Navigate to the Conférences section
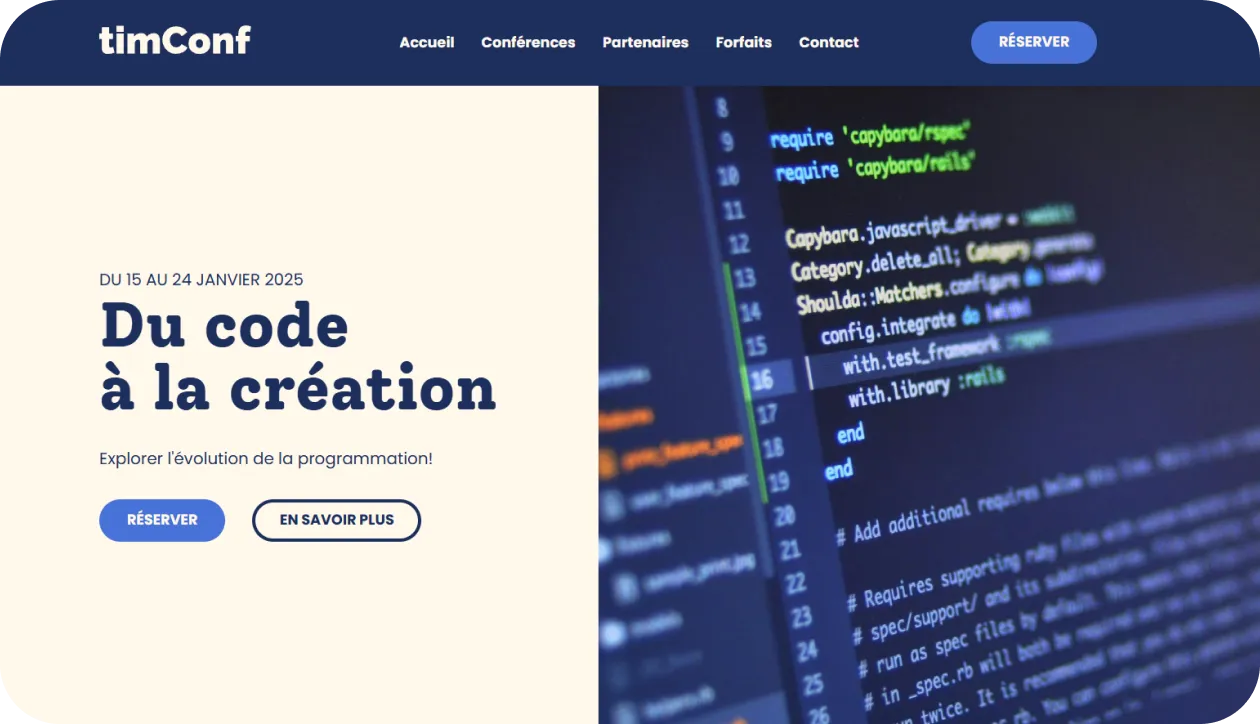 [x=528, y=42]
